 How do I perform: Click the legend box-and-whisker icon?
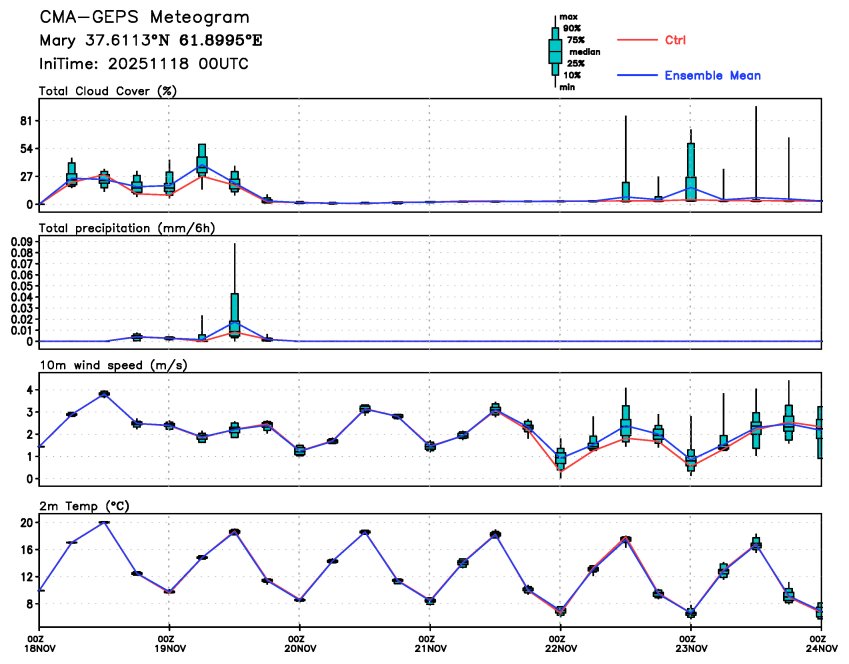tap(555, 51)
